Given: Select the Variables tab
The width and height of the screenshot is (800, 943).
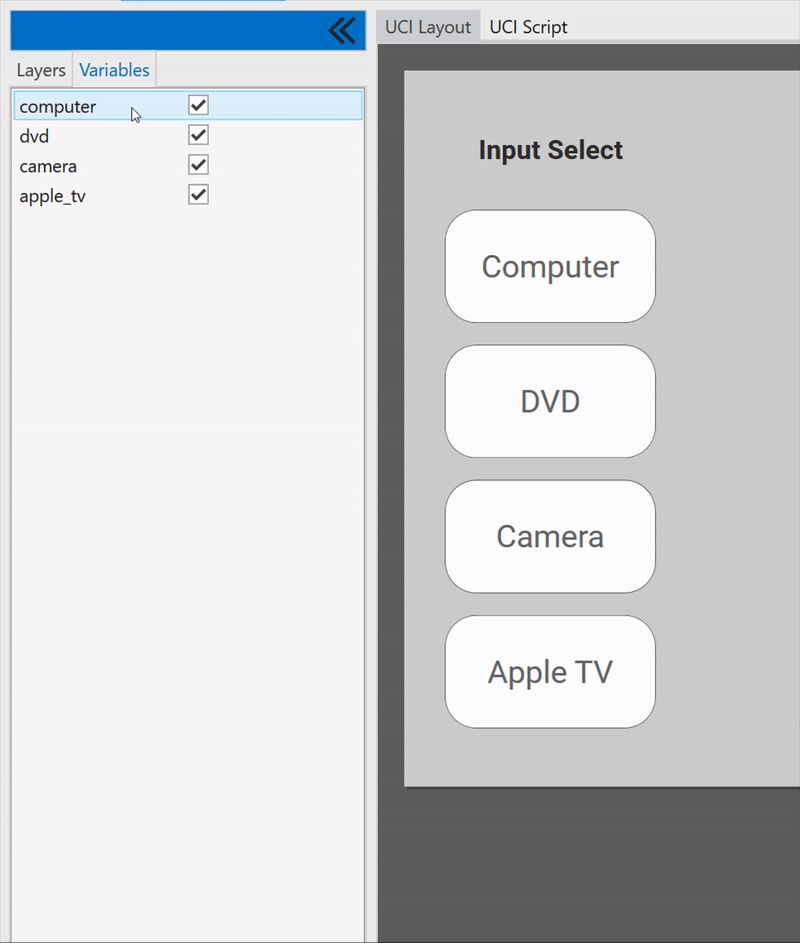Looking at the screenshot, I should point(114,70).
